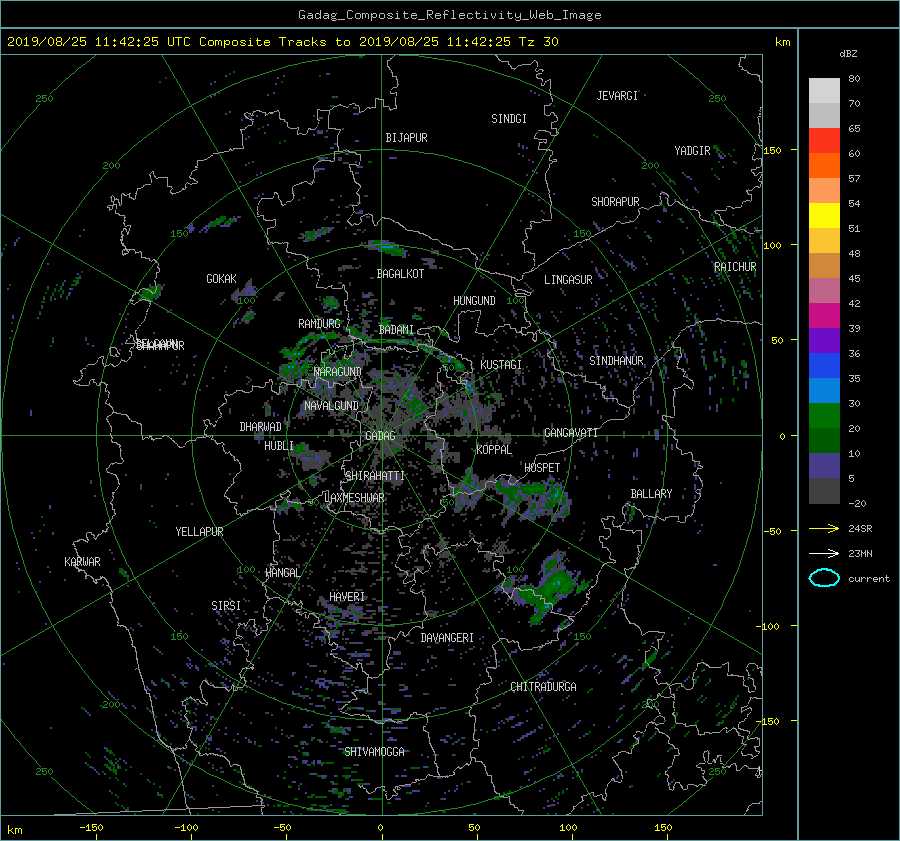
Task: Select the dark gray -20 dBZ swatch
Action: point(824,491)
